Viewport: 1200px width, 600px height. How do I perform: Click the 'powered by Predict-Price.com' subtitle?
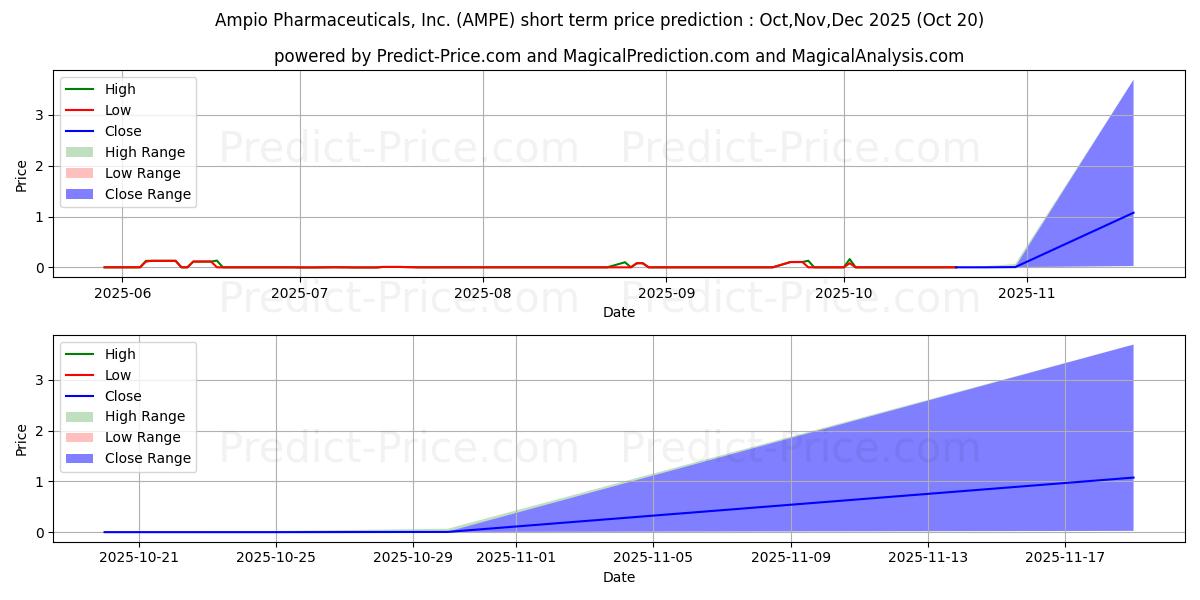coord(619,56)
